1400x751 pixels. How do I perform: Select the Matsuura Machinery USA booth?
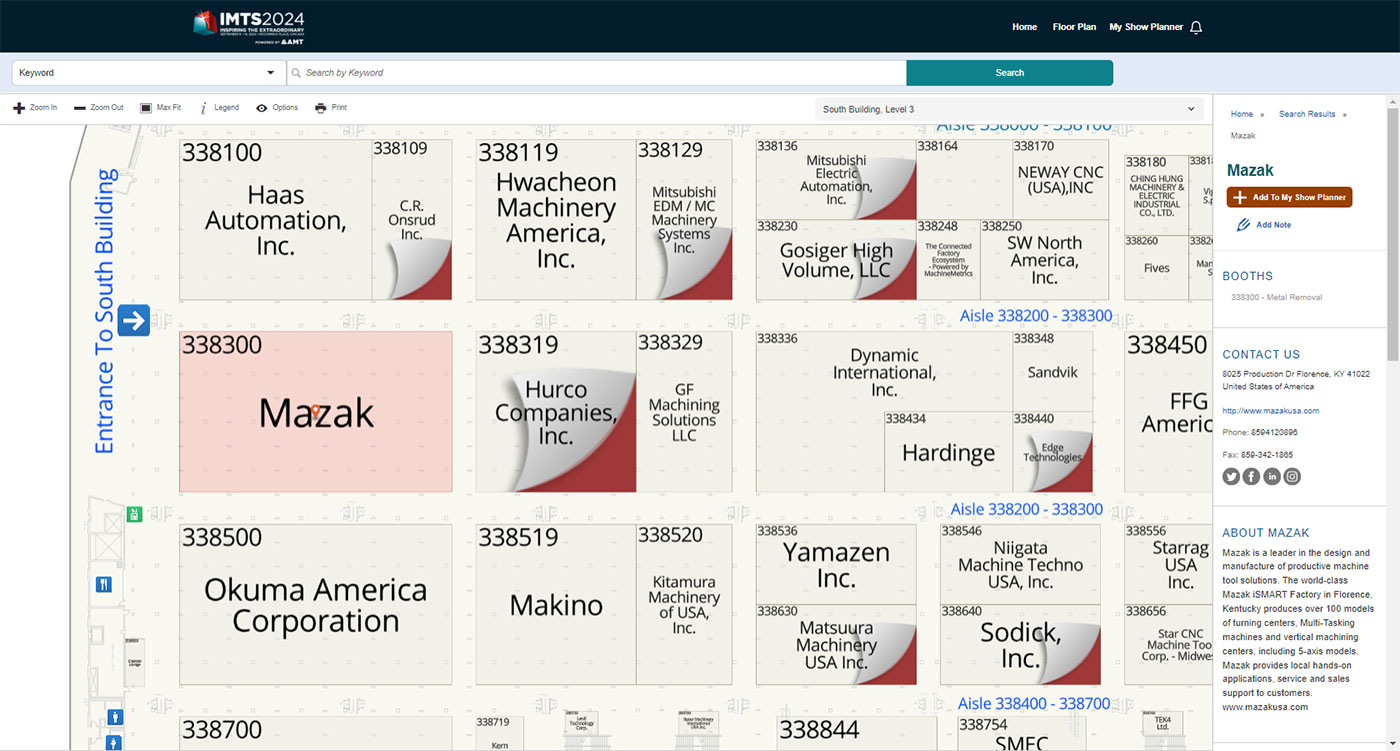836,645
